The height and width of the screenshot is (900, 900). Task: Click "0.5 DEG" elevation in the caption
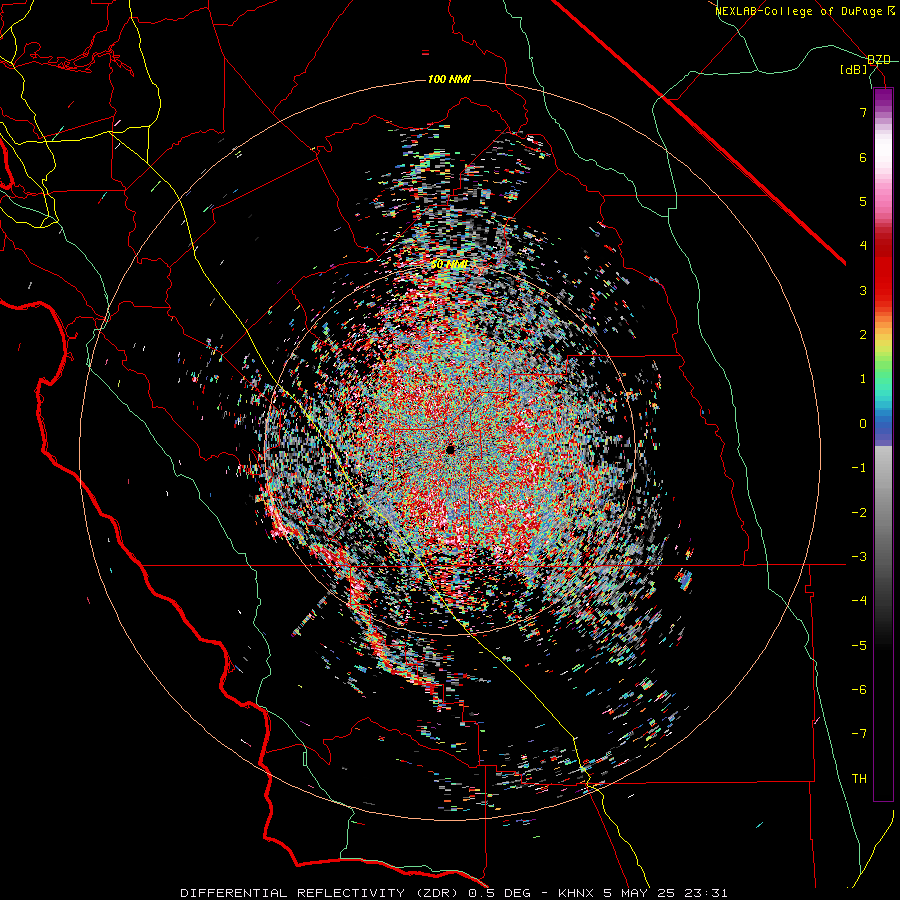click(x=498, y=893)
